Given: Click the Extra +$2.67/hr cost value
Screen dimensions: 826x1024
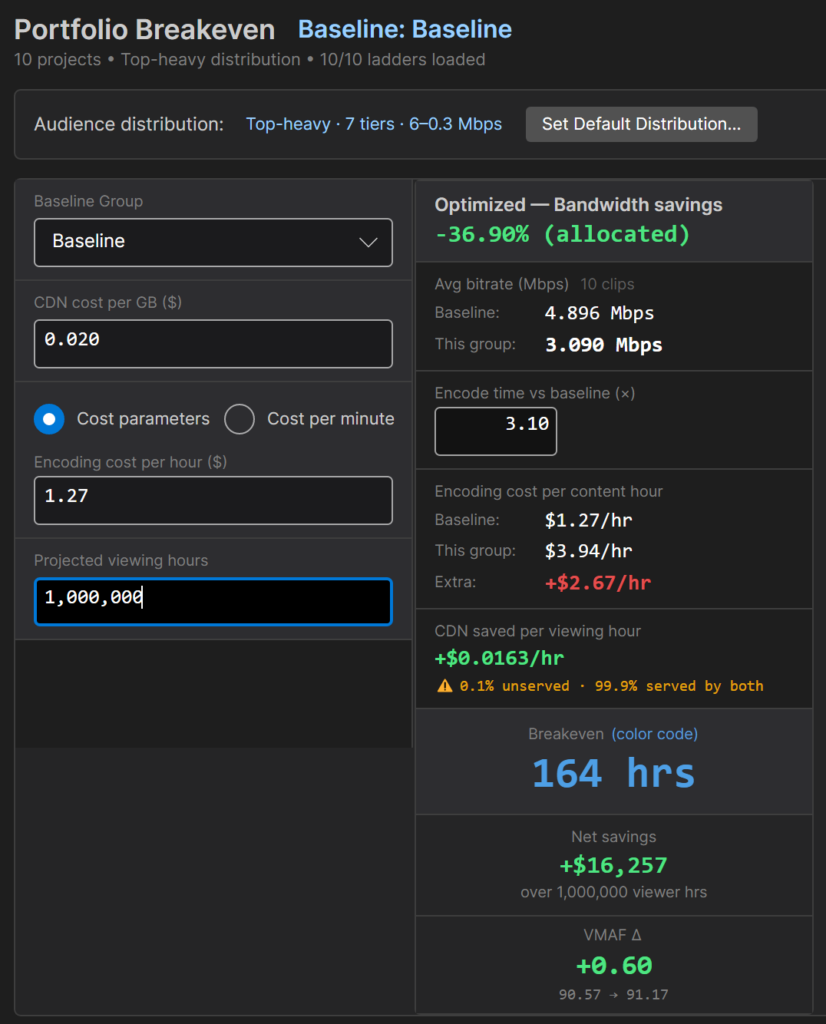Looking at the screenshot, I should click(x=598, y=583).
